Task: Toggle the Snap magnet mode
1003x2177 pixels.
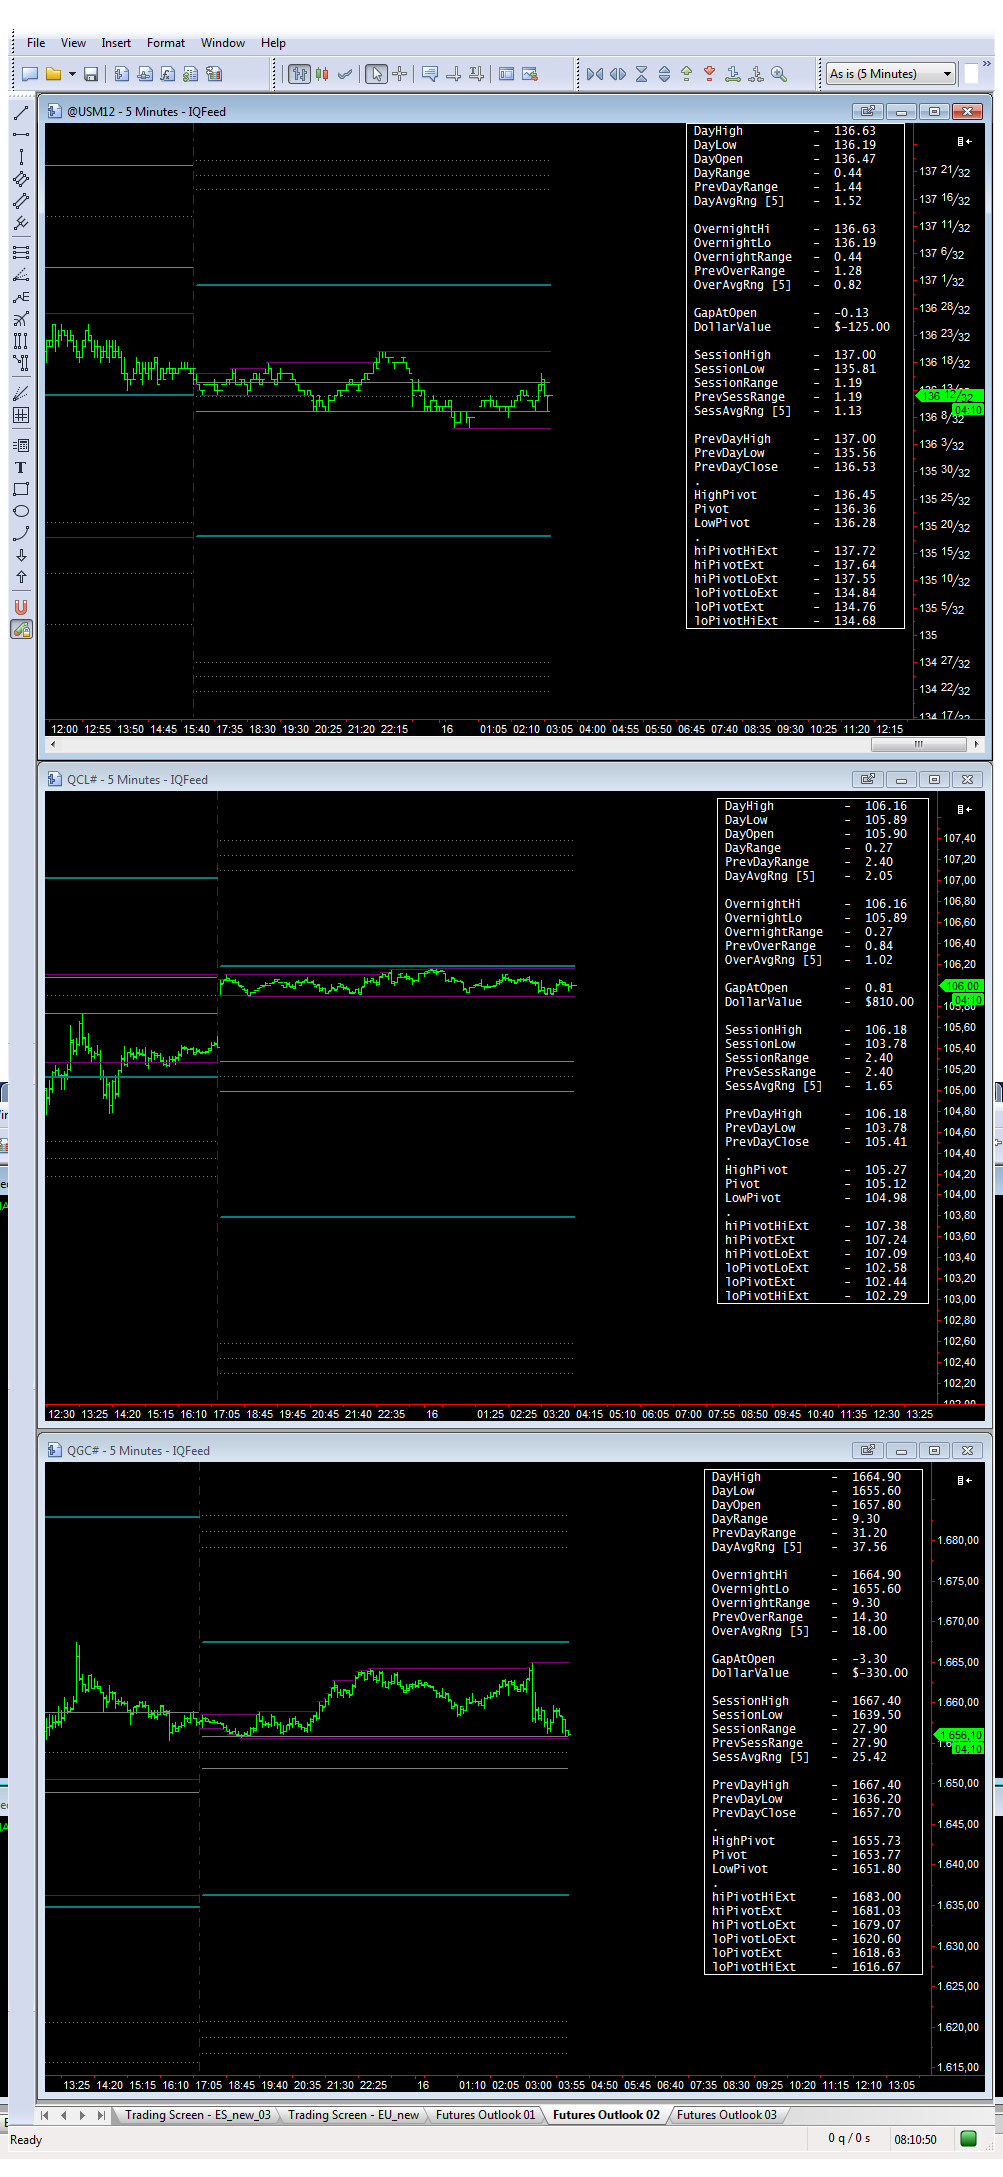Action: pos(21,607)
